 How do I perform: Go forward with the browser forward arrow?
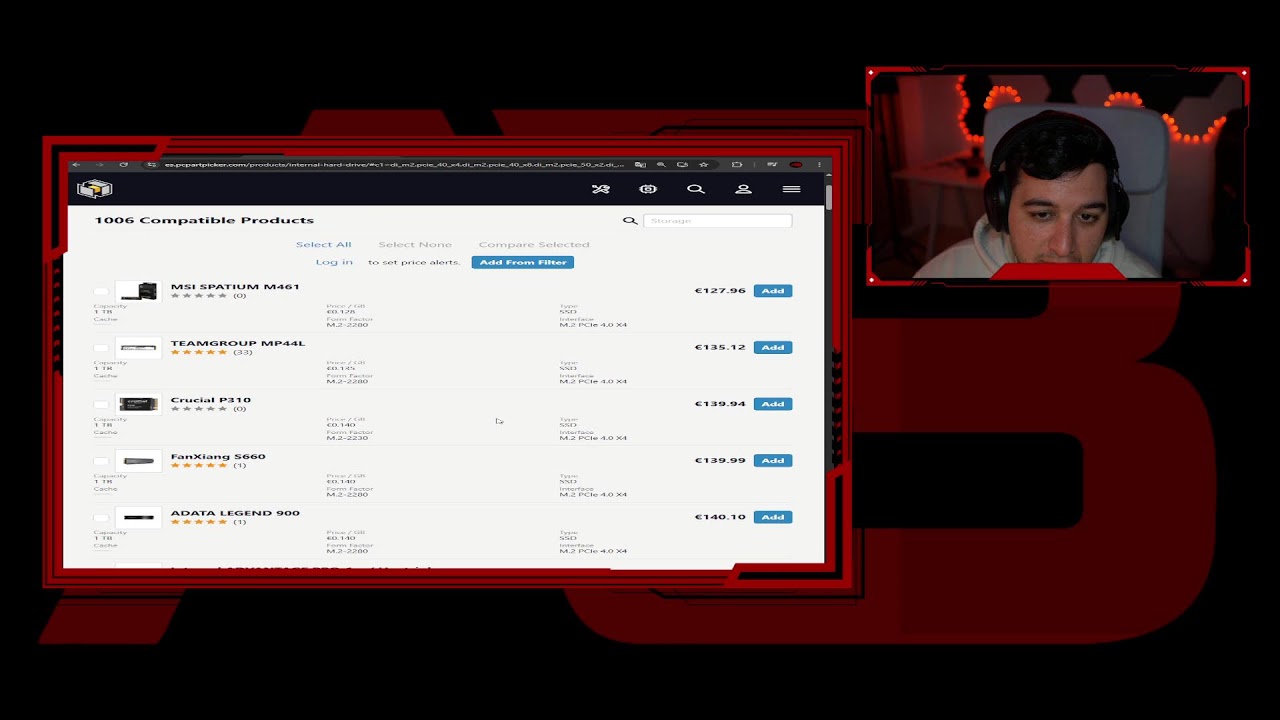pyautogui.click(x=99, y=164)
